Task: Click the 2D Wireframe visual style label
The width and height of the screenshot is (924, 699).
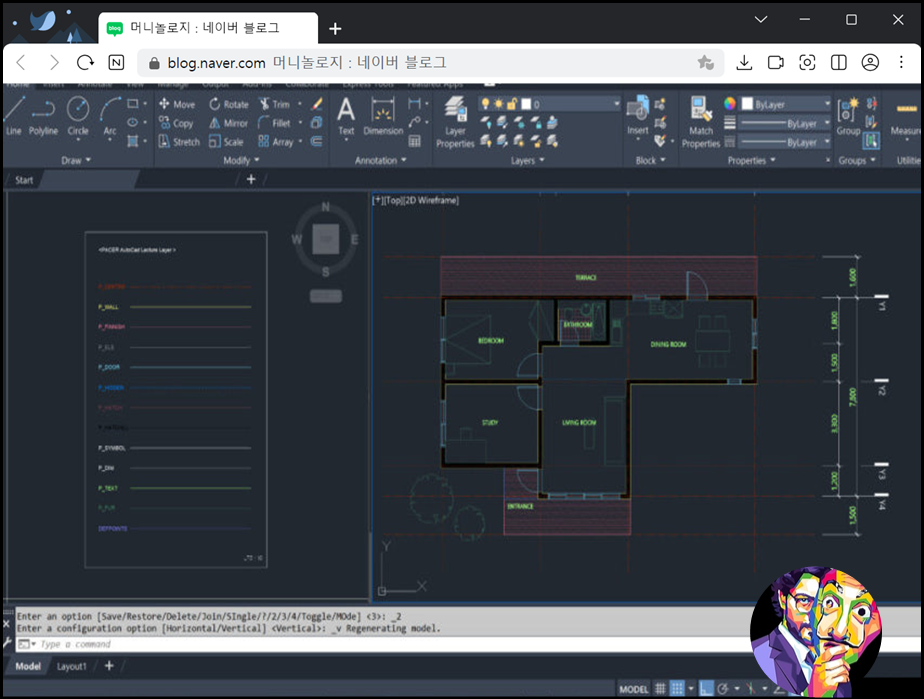Action: (432, 200)
